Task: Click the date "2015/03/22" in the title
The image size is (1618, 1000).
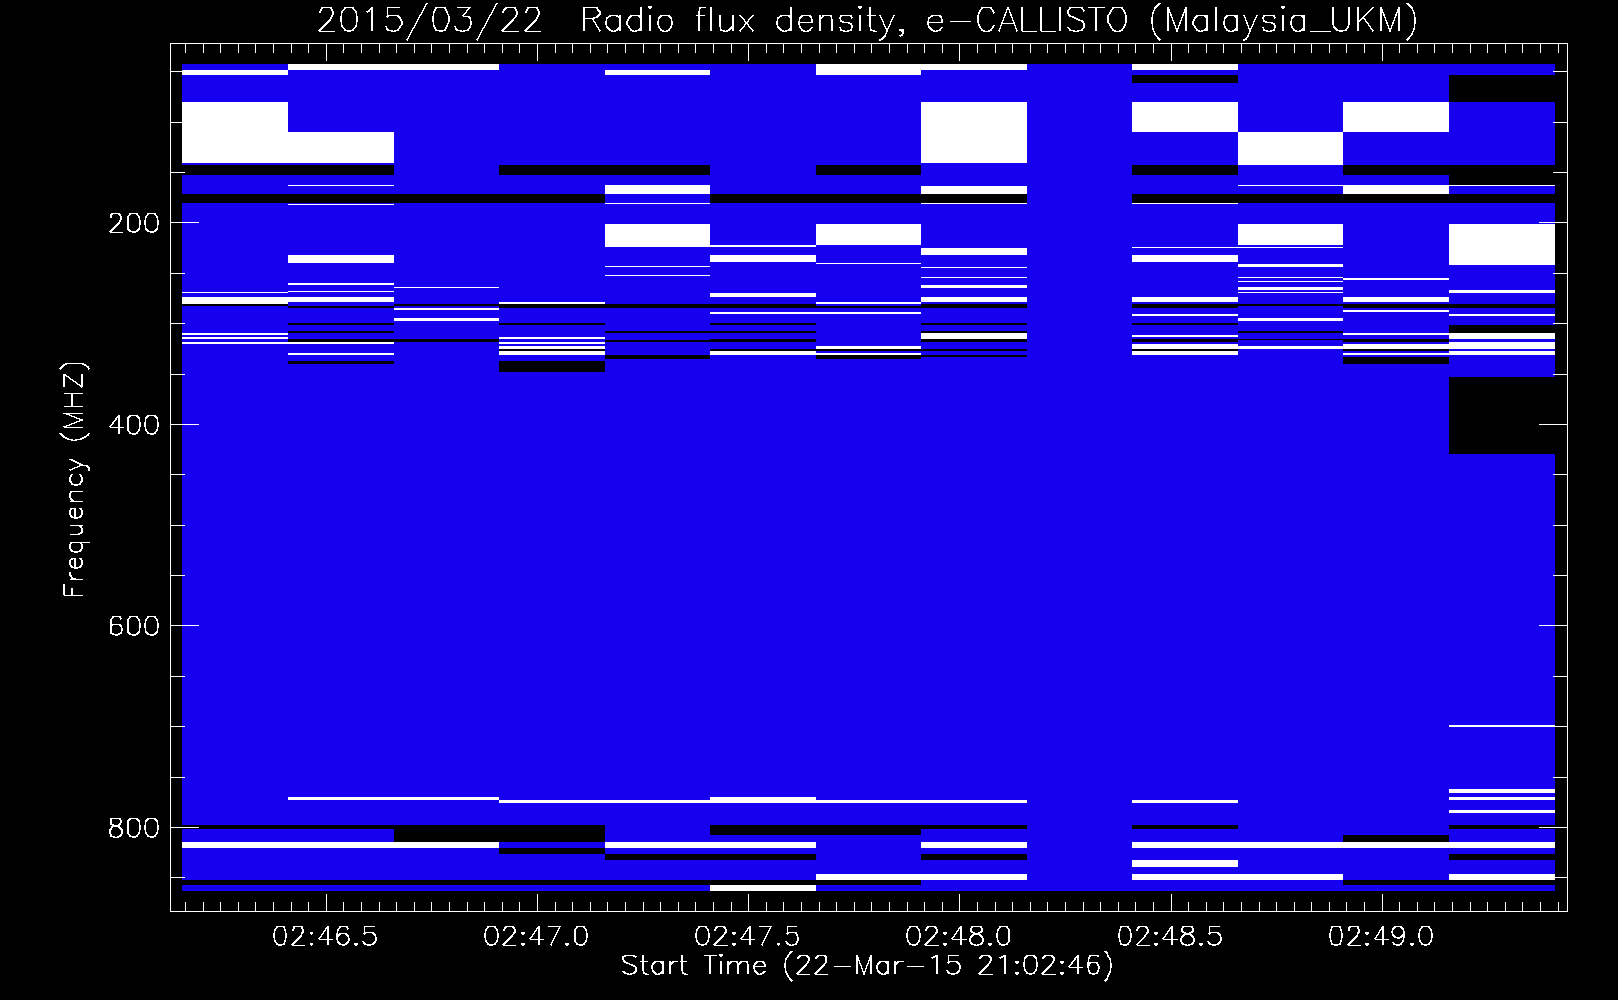Action: (x=430, y=20)
